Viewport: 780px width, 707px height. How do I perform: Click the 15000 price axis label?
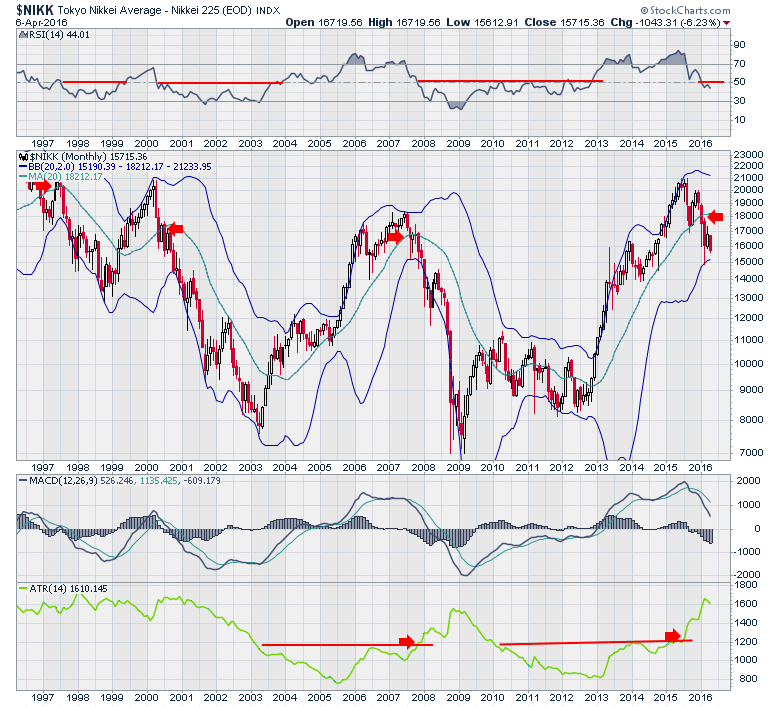pyautogui.click(x=748, y=262)
